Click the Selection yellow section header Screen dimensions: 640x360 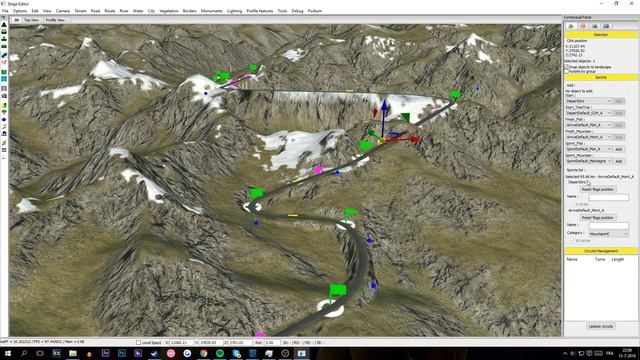[601, 35]
